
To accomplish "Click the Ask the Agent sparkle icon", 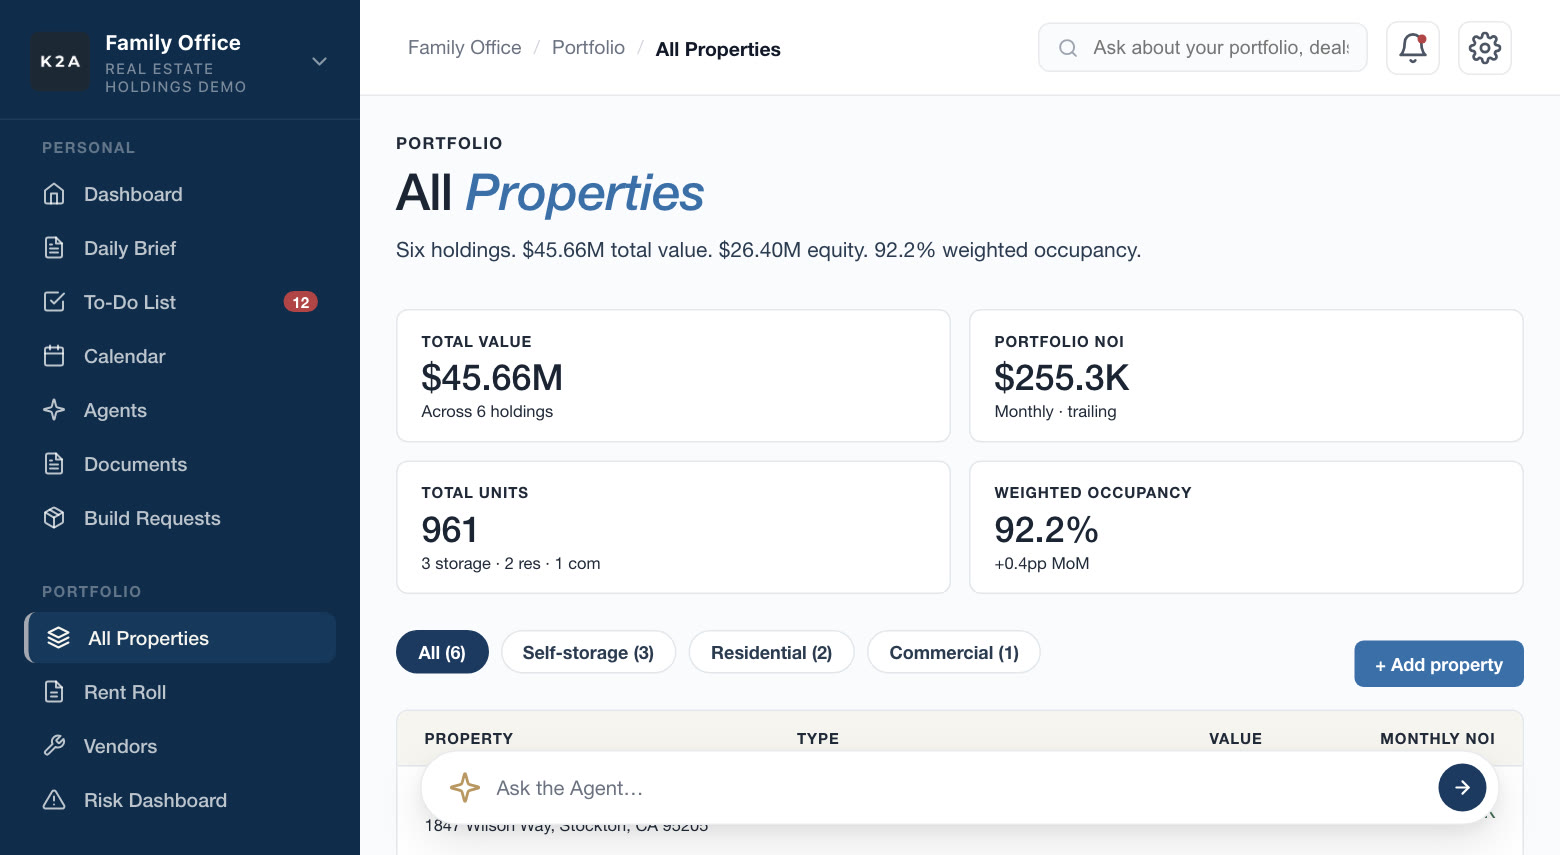I will [465, 788].
